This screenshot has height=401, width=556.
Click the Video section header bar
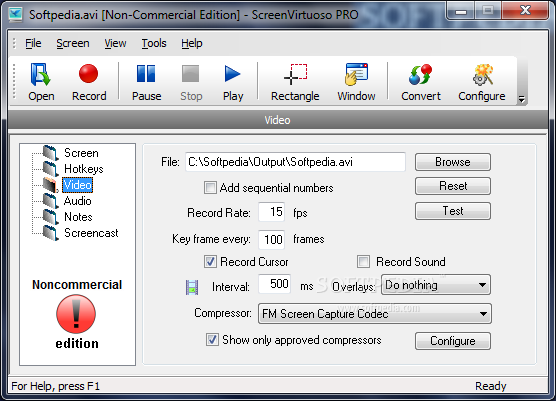tap(278, 120)
